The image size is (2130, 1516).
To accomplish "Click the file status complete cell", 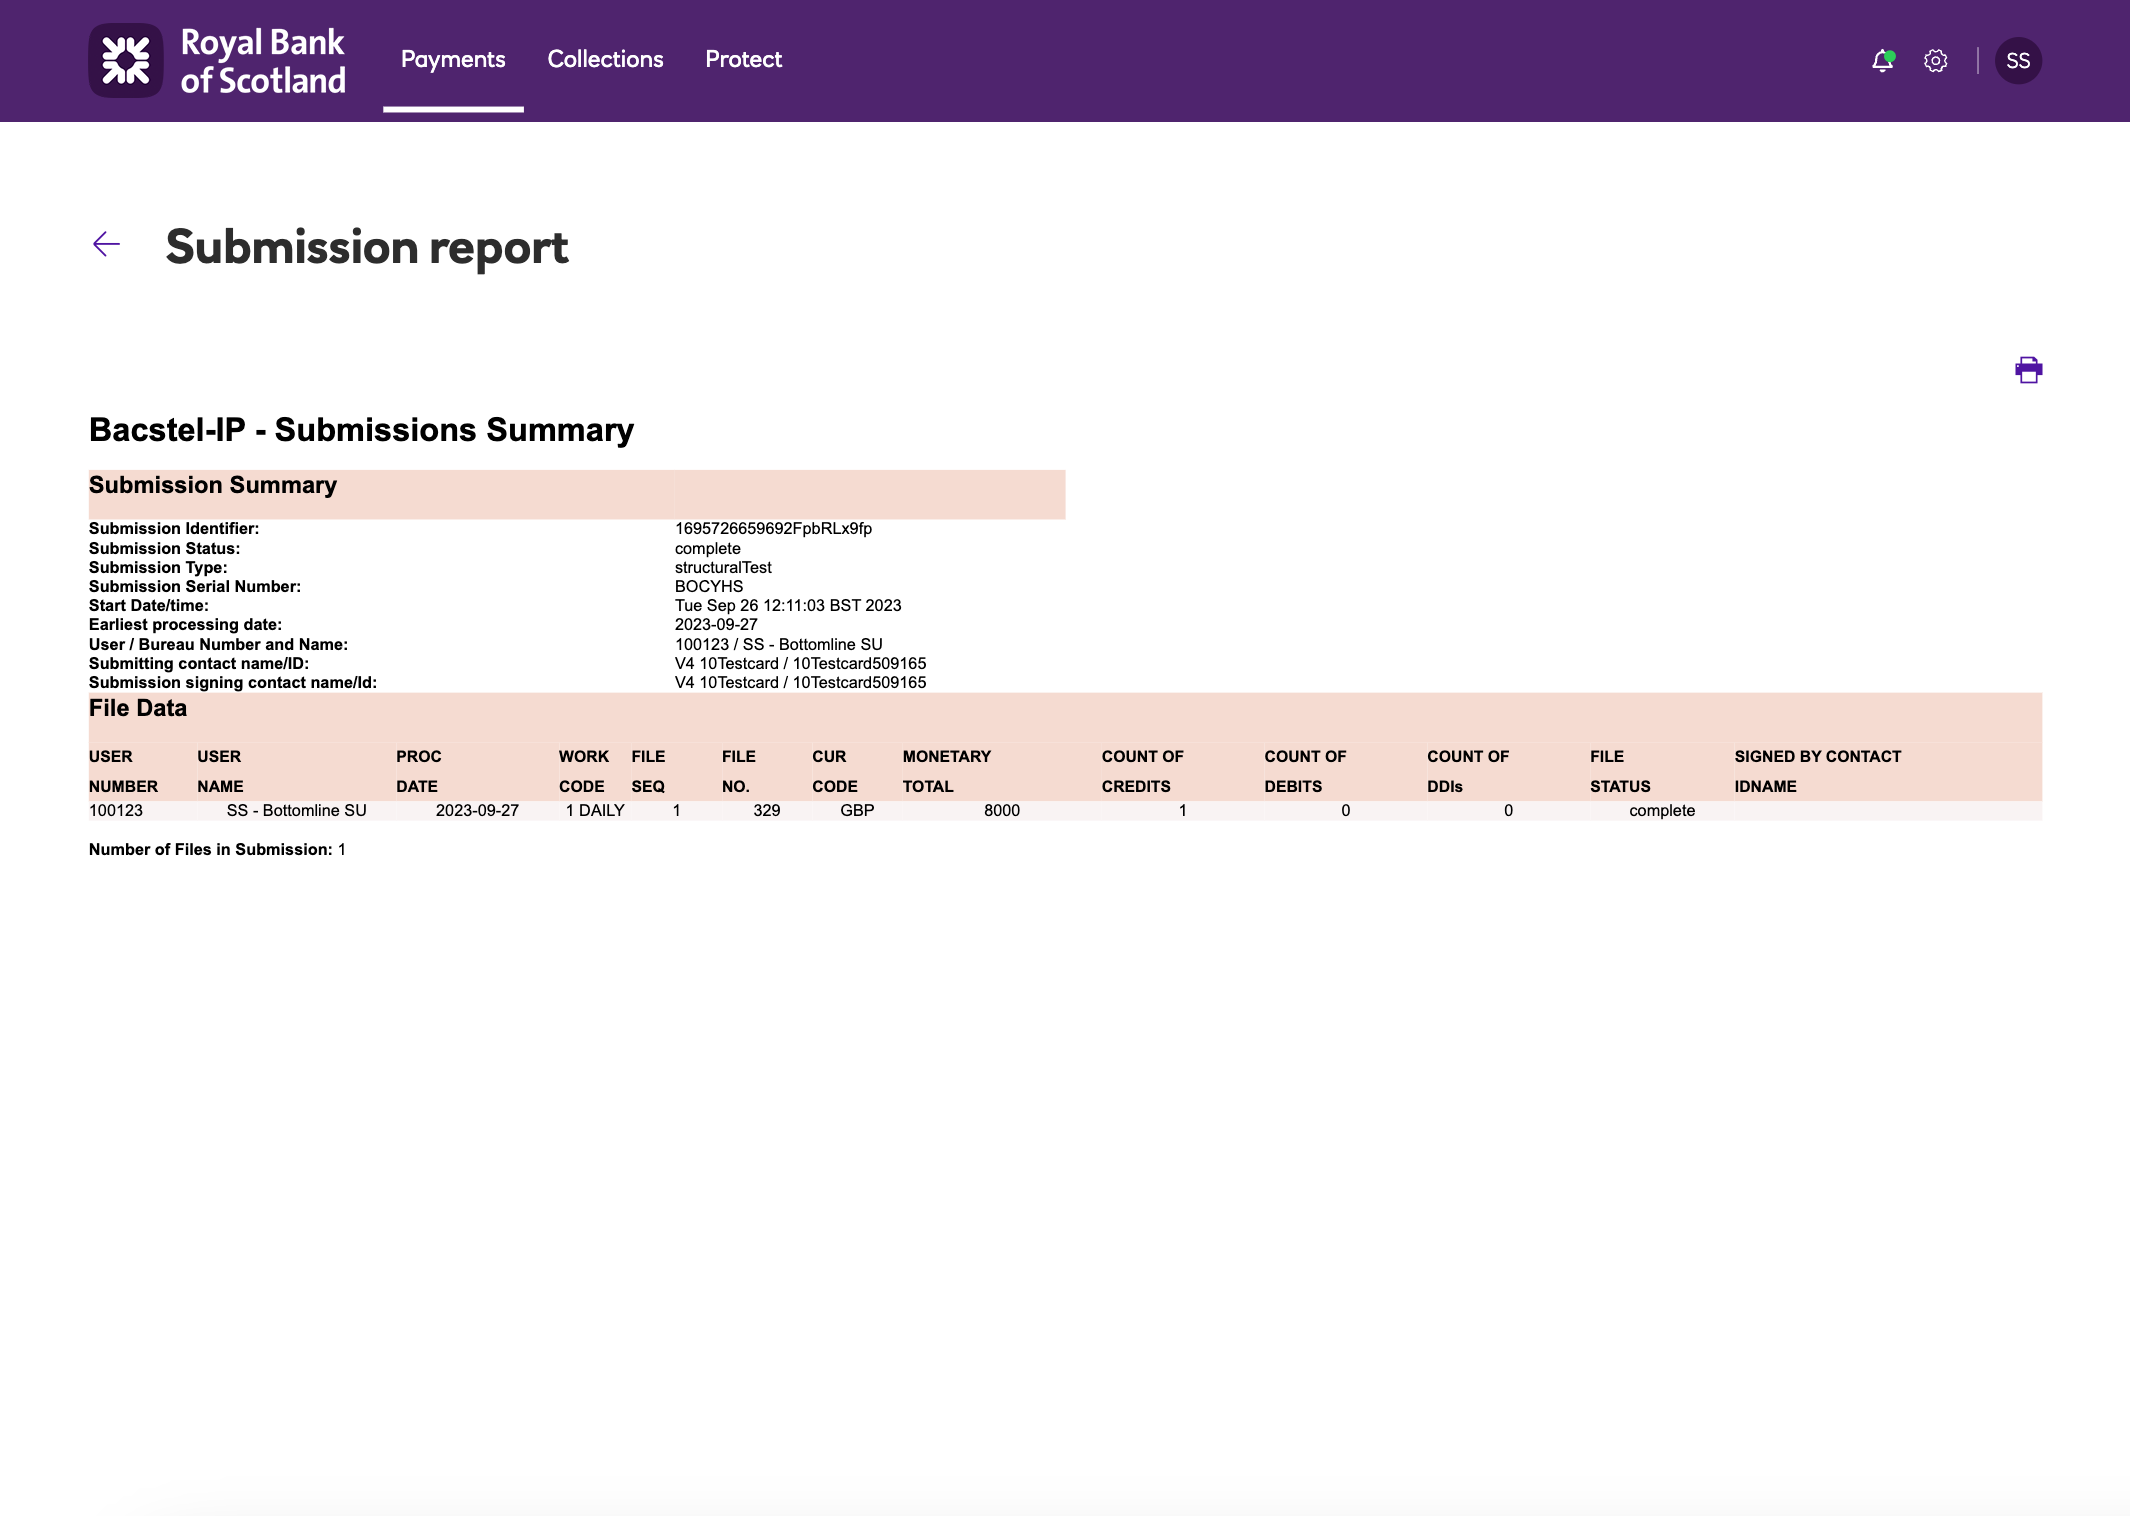I will pyautogui.click(x=1662, y=810).
